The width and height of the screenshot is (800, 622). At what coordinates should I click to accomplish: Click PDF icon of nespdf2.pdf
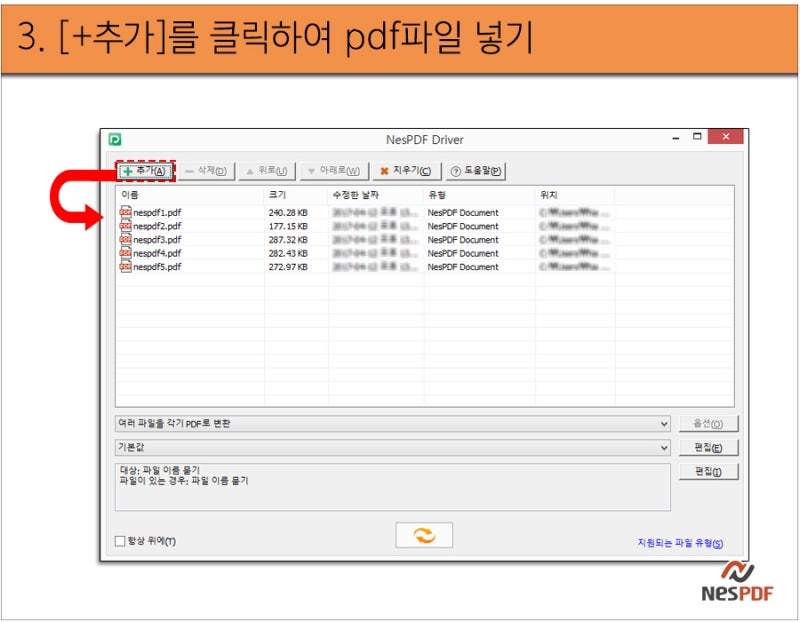125,226
